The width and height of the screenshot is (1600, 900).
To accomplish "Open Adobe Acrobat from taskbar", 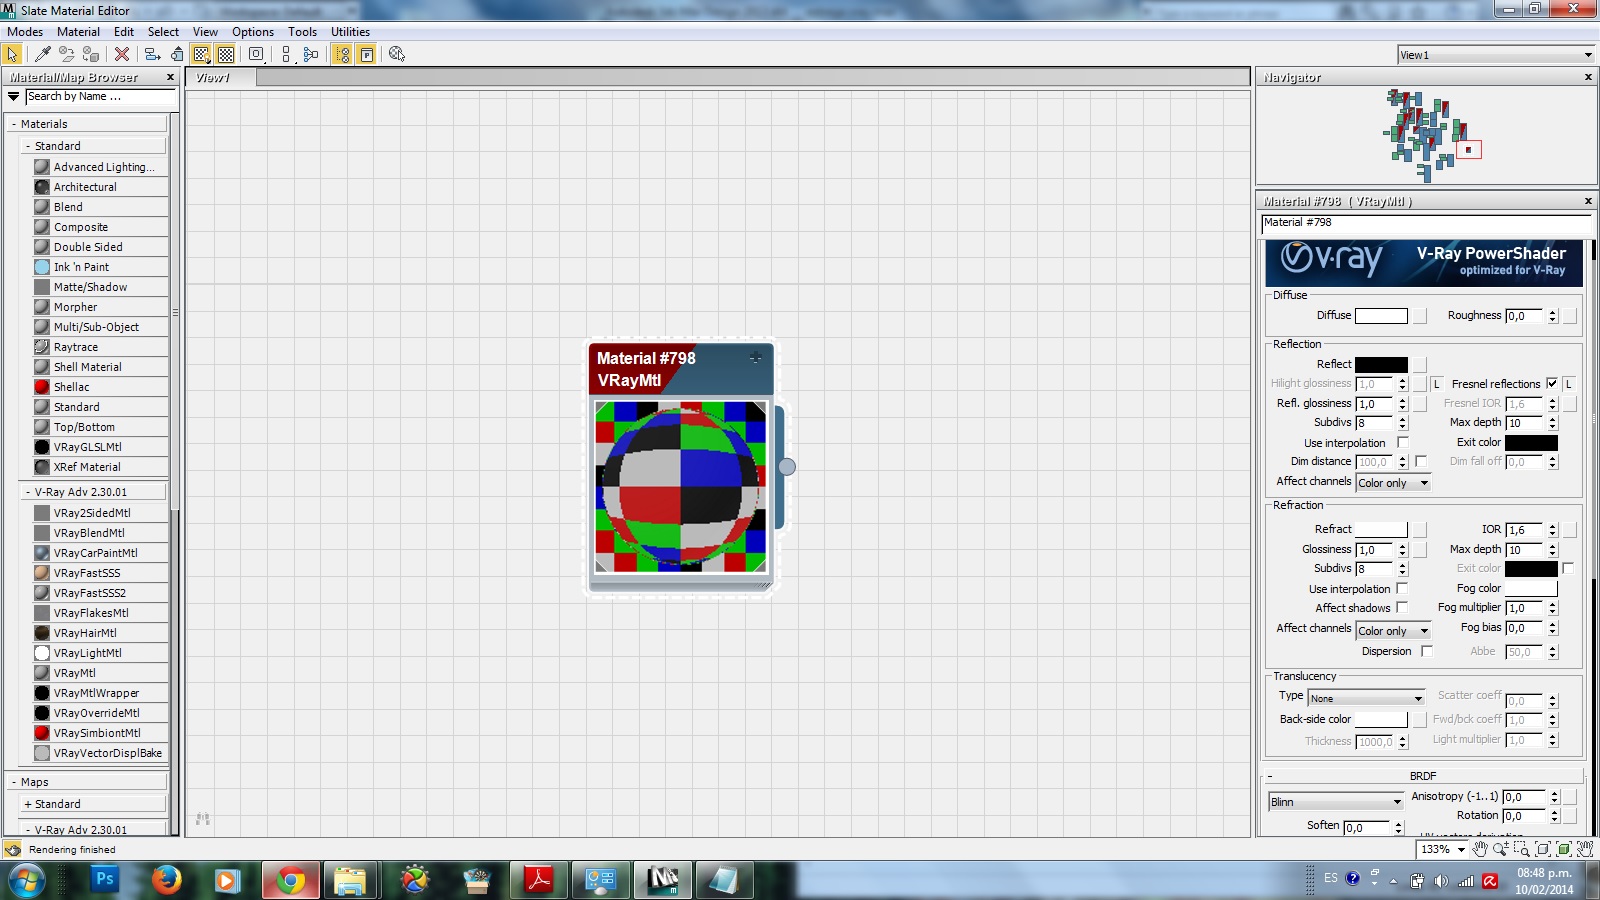I will coord(539,880).
